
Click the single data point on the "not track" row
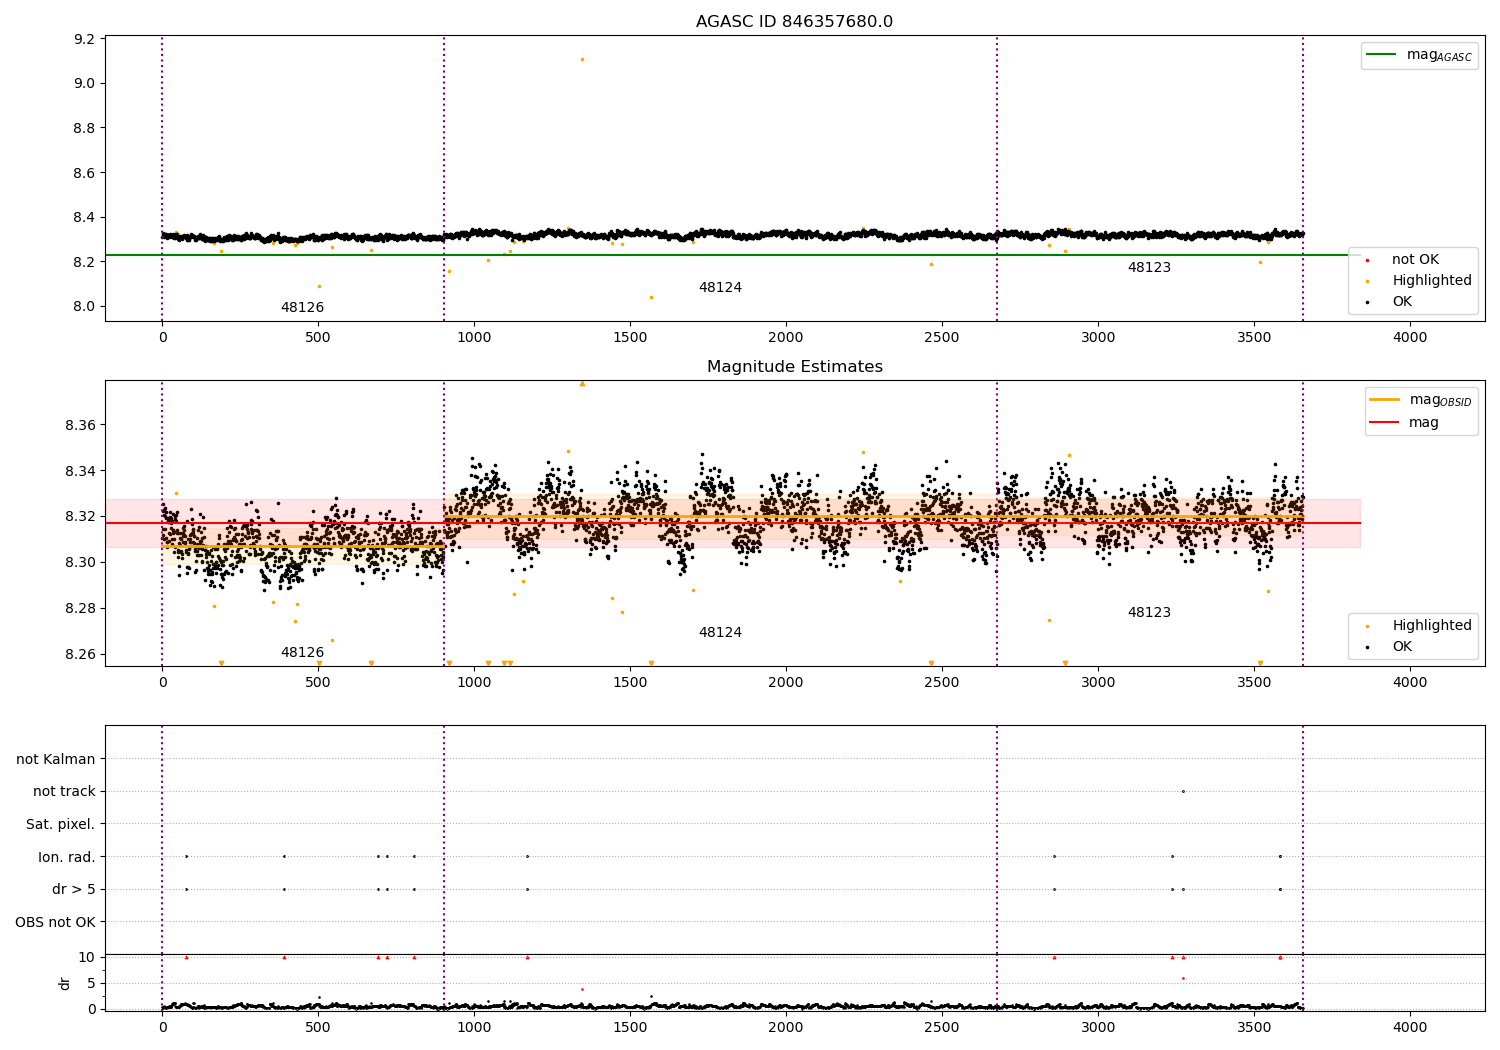tap(1183, 791)
